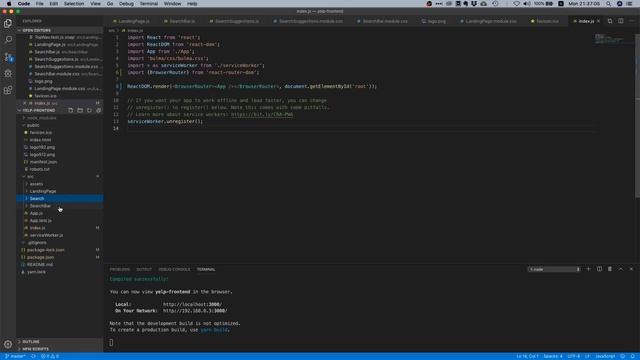Click Collapse Folders icon in YELP-FRONTEND header
The width and height of the screenshot is (640, 360).
[x=98, y=110]
